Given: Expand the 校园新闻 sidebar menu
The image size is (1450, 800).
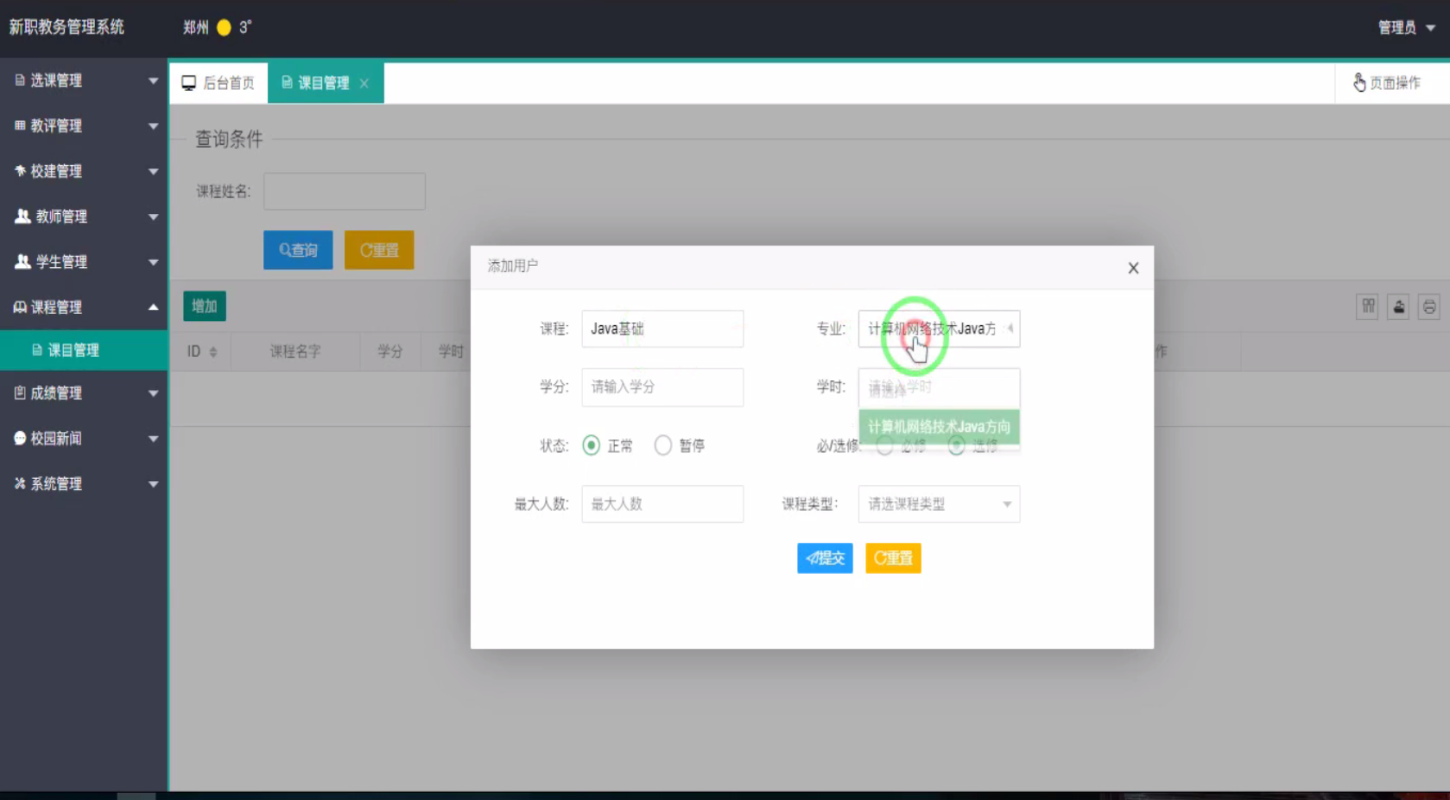Looking at the screenshot, I should [x=84, y=438].
